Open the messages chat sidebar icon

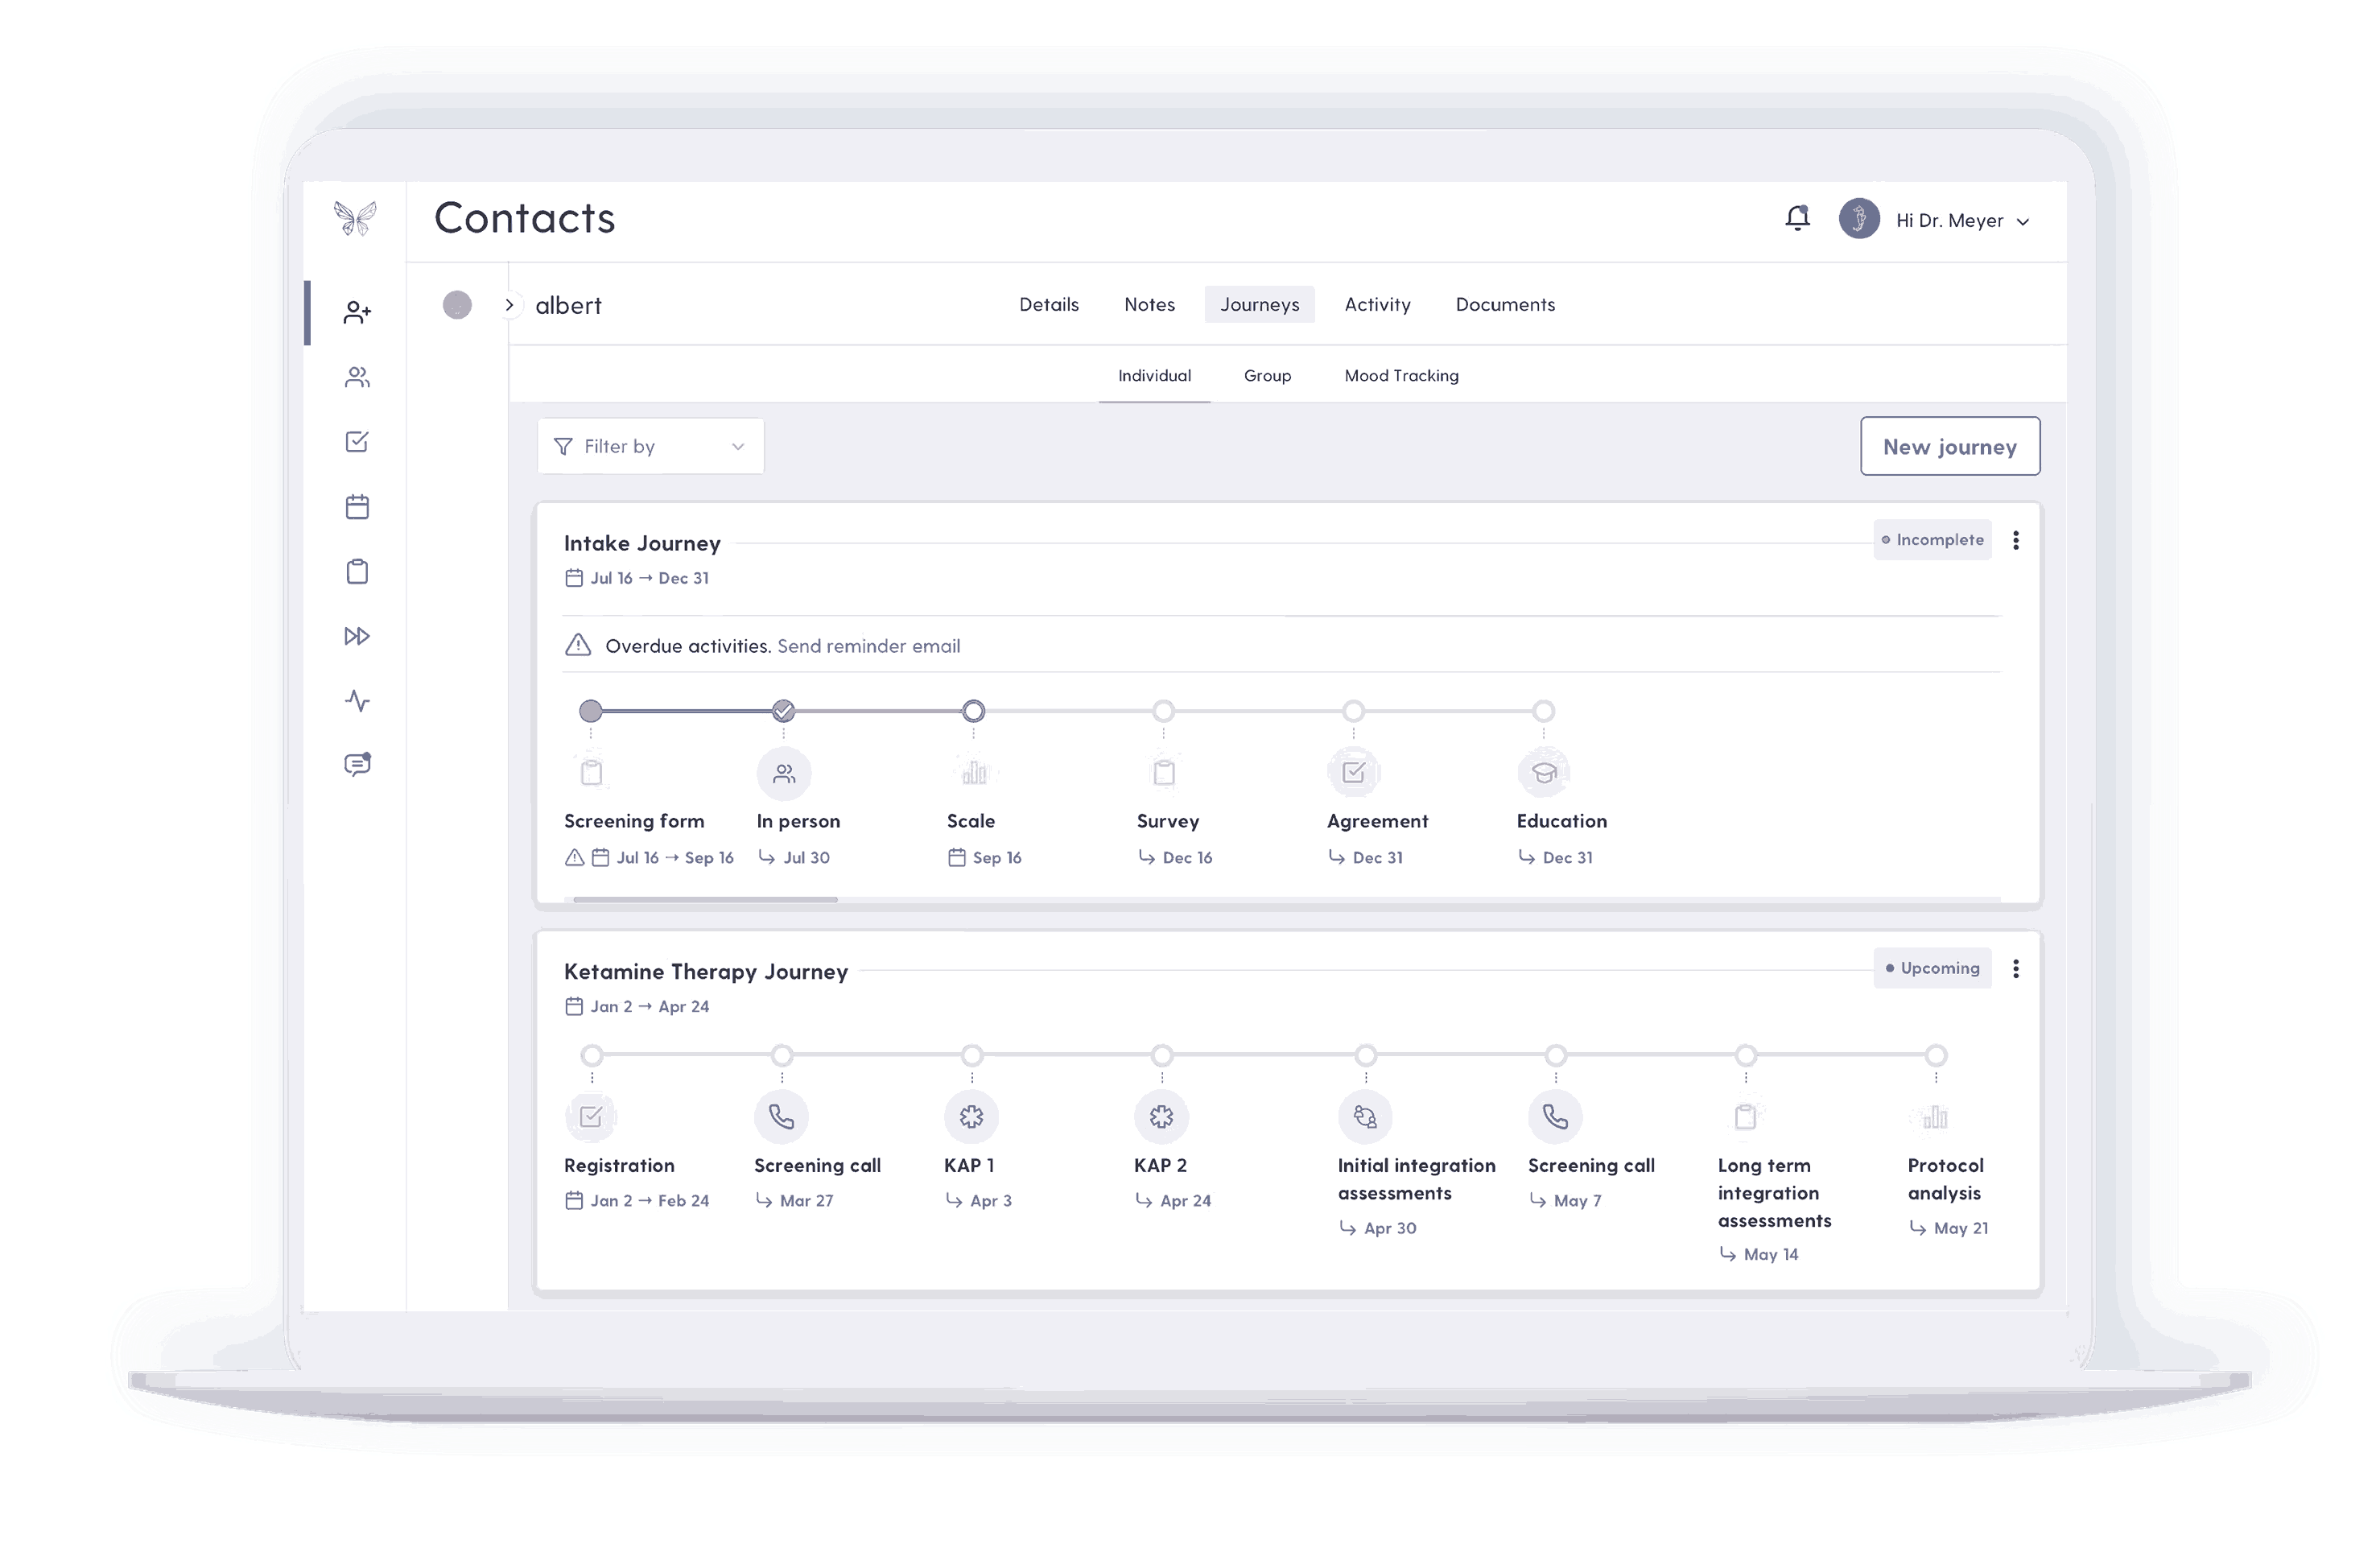coord(357,765)
